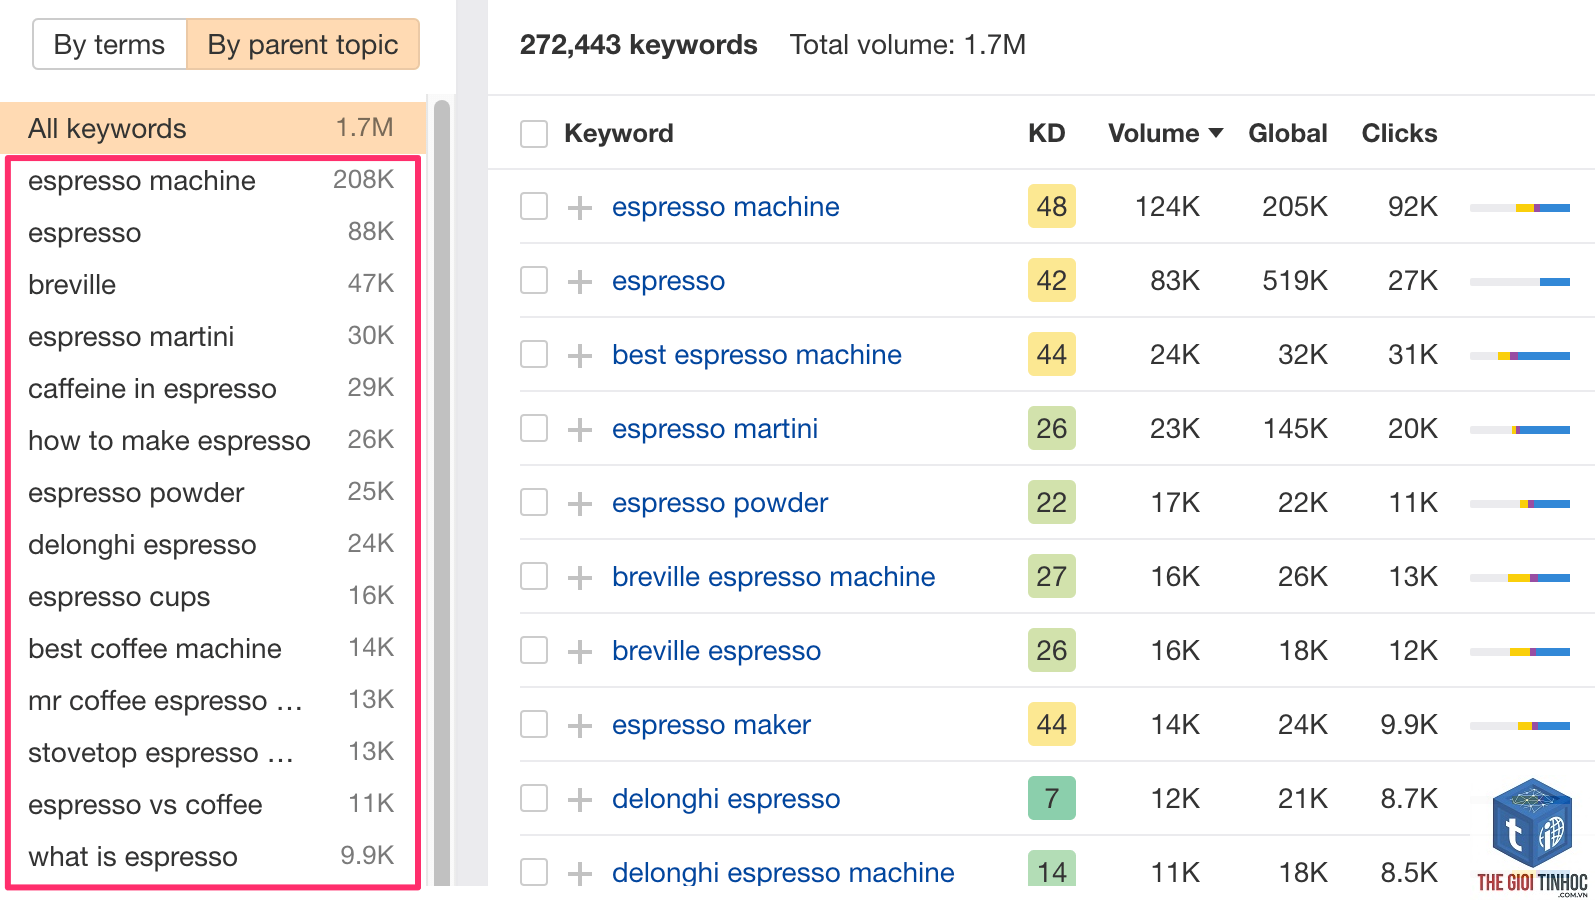The height and width of the screenshot is (900, 1595).
Task: Open delonghi espresso machine keyword link
Action: [x=783, y=873]
